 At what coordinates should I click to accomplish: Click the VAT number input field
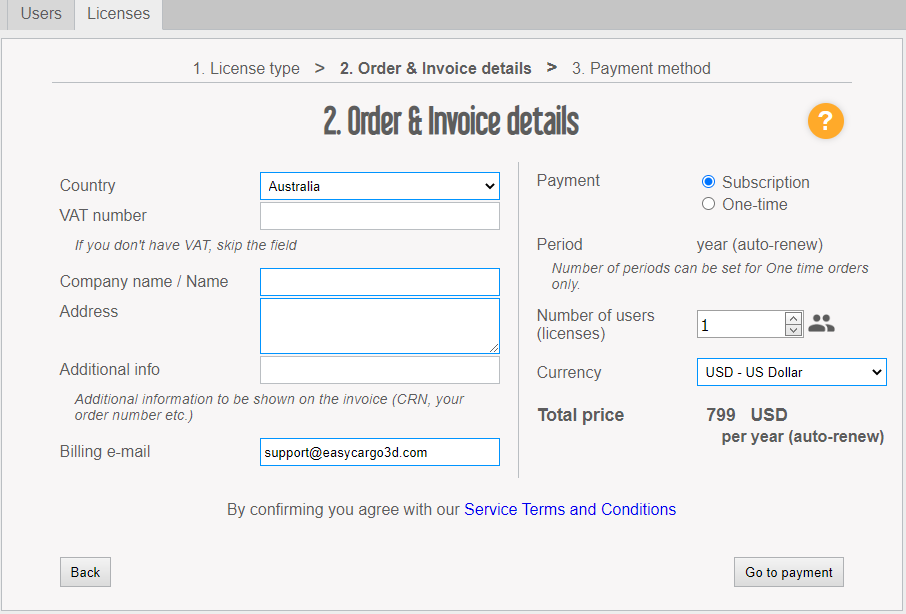pos(379,216)
